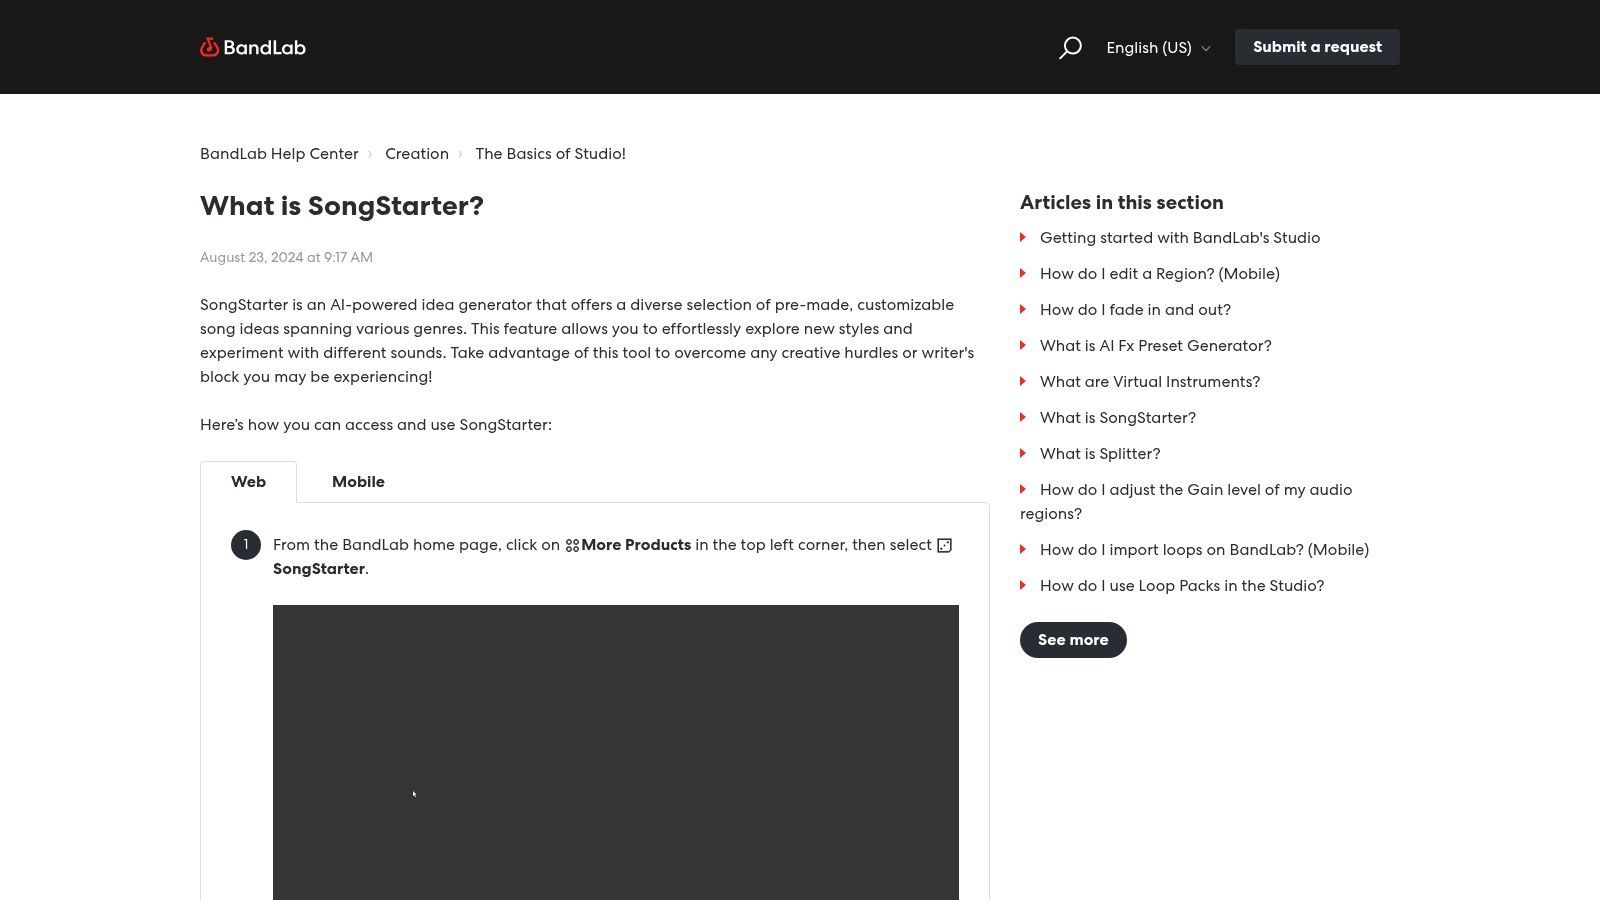The height and width of the screenshot is (900, 1600).
Task: Click the step 1 number badge
Action: (x=245, y=545)
